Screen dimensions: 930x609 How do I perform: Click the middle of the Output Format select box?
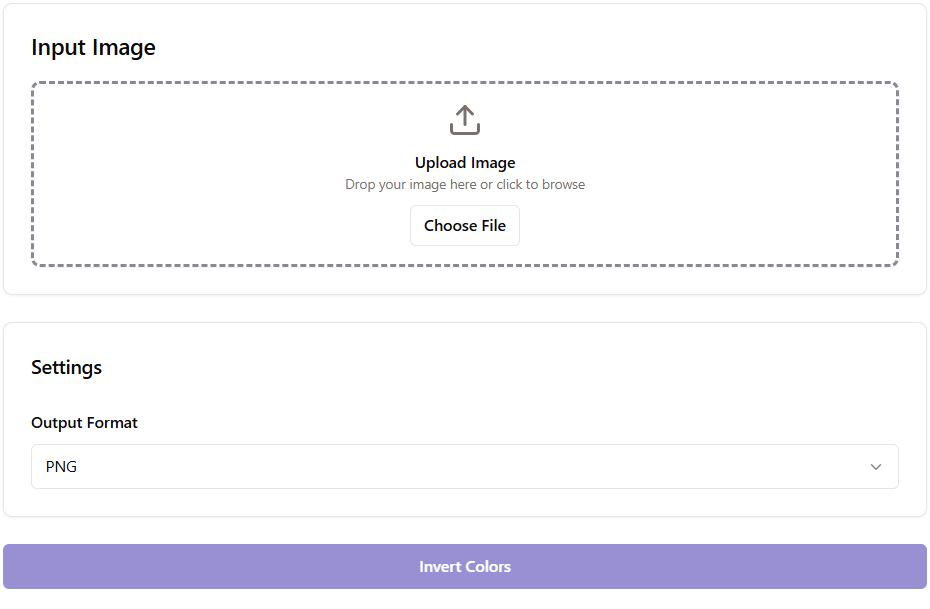465,467
